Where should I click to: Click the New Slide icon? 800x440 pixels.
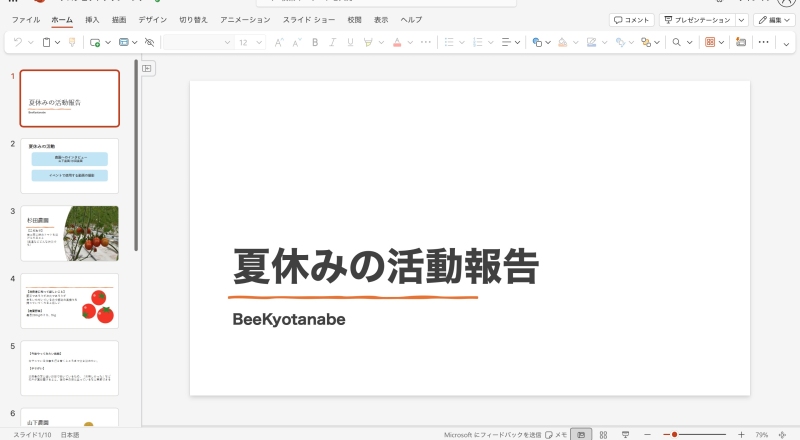[95, 42]
